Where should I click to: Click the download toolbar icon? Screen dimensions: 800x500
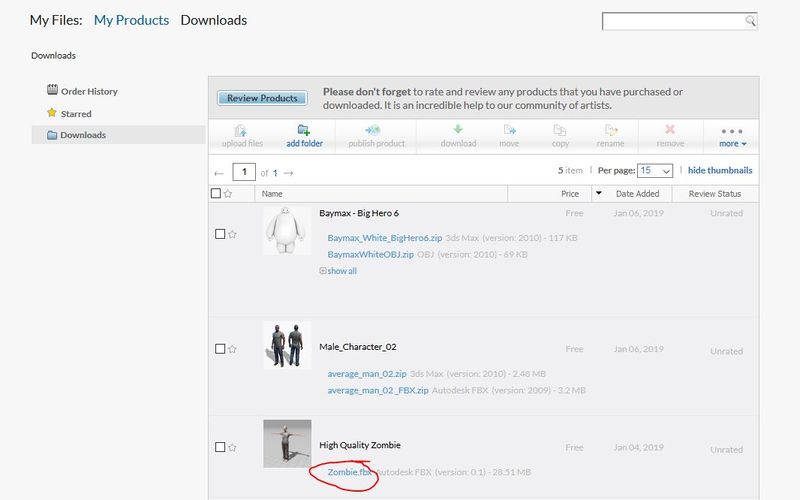pos(458,129)
